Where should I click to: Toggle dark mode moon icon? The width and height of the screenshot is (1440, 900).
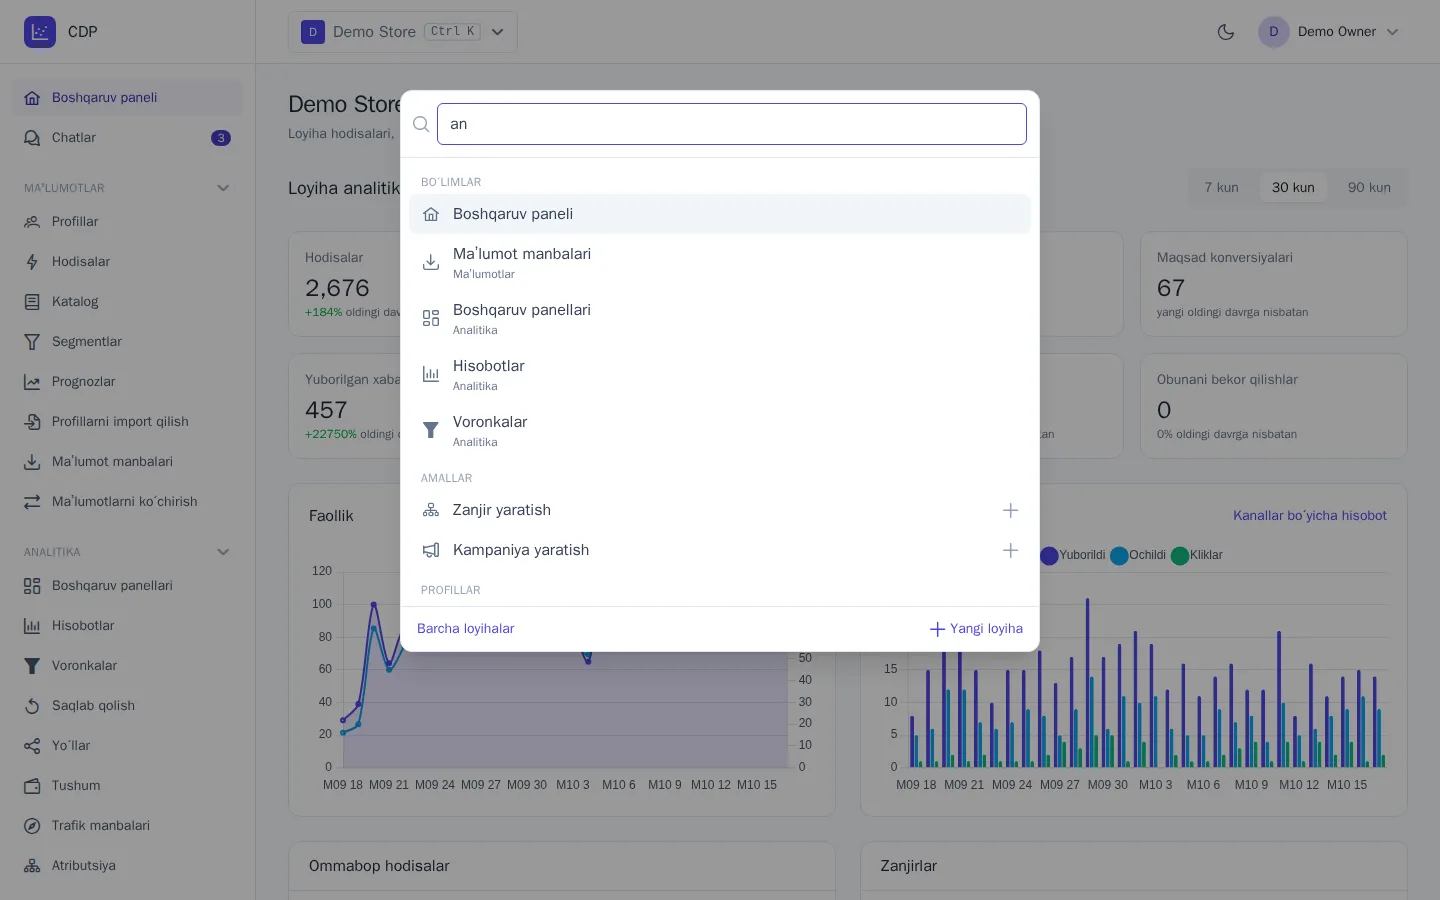[x=1226, y=32]
